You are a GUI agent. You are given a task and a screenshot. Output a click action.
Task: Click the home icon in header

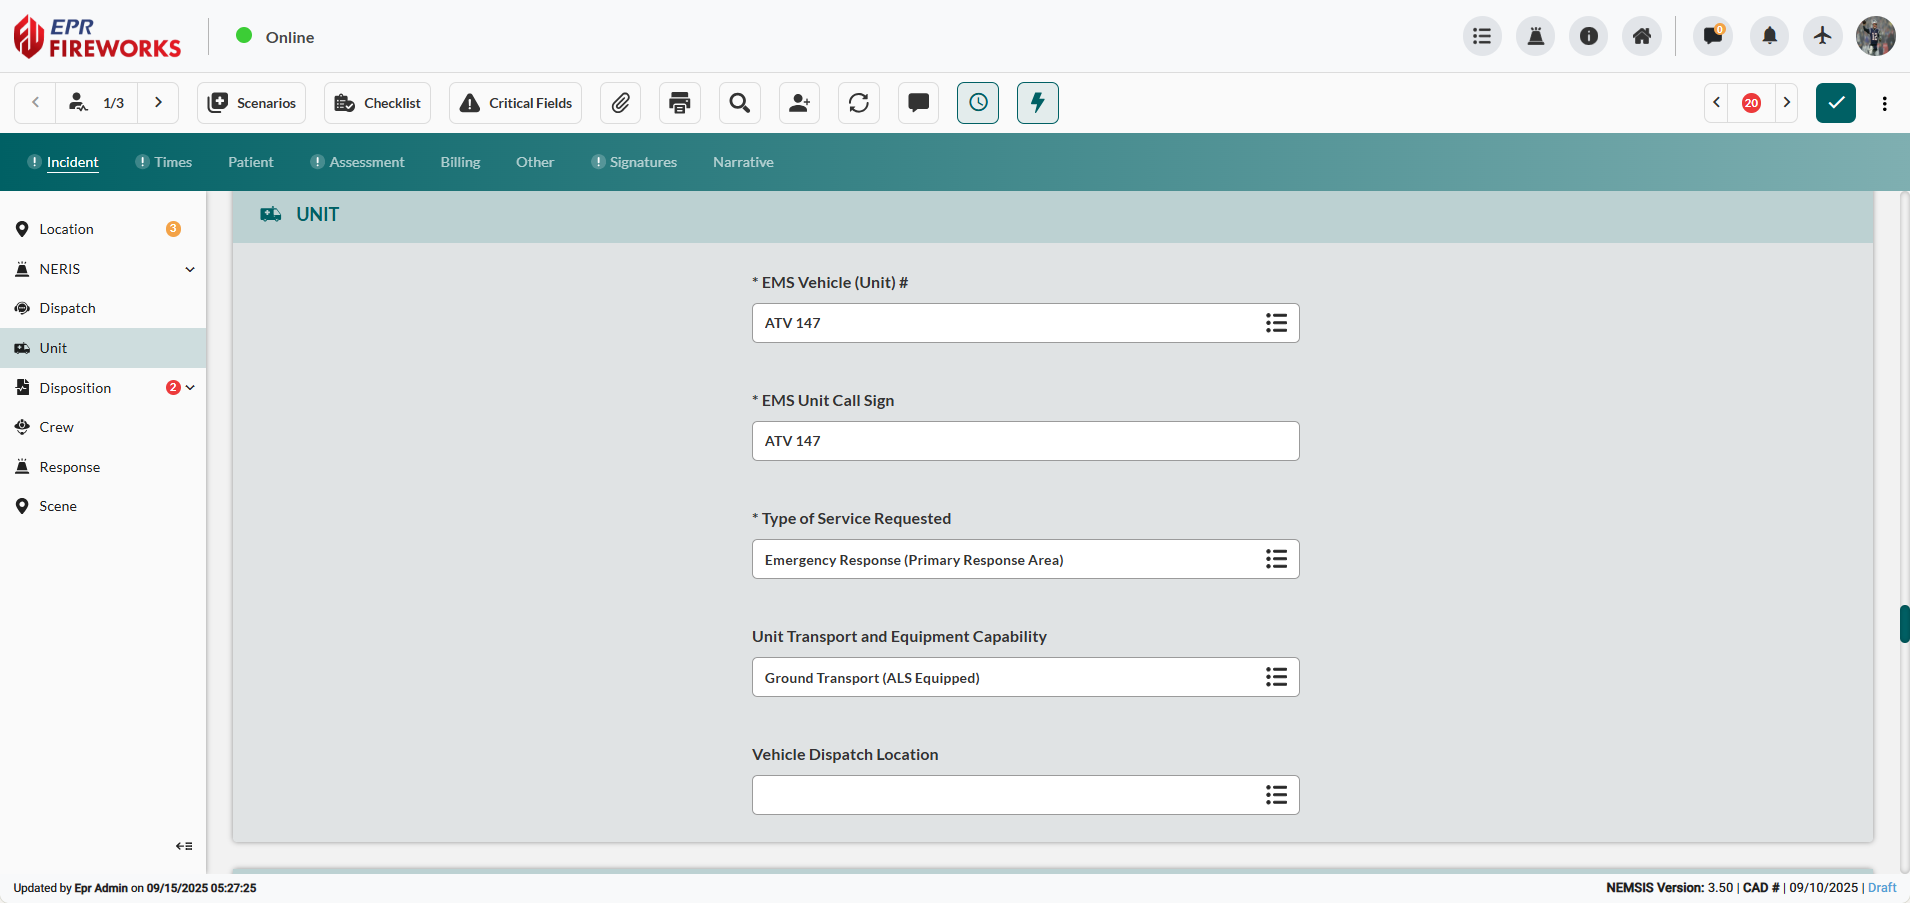(1642, 37)
